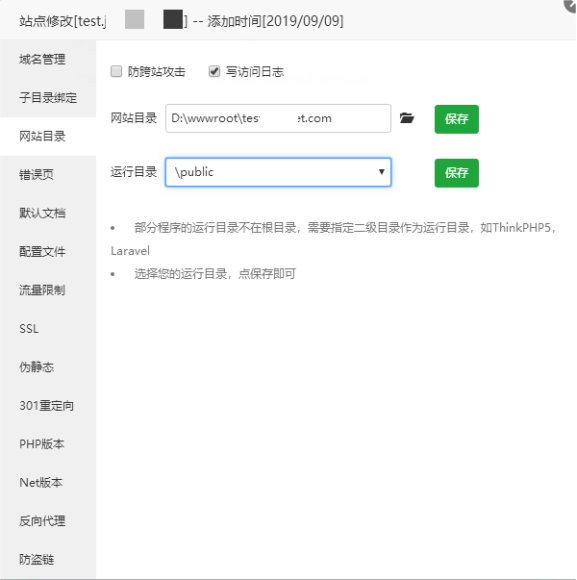This screenshot has width=577, height=580.
Task: Expand the 运行目录 dropdown
Action: pos(278,172)
